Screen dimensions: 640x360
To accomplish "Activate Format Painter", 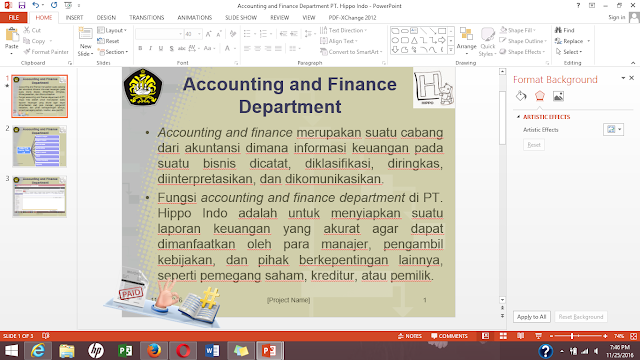I will (46, 52).
